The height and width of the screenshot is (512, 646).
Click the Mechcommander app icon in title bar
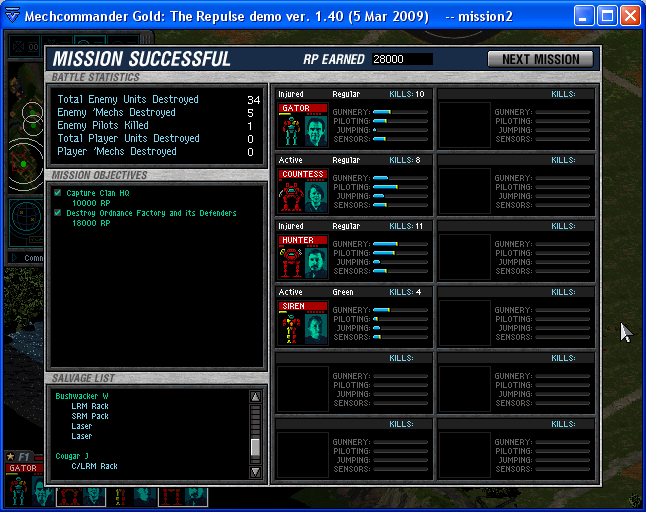12,16
